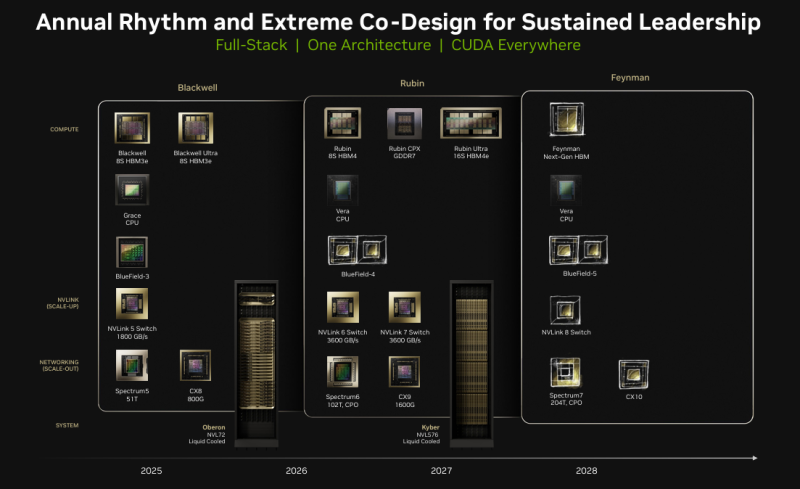Click the 'Rubin' generation heading
Viewport: 800px width, 489px height.
pyautogui.click(x=412, y=83)
